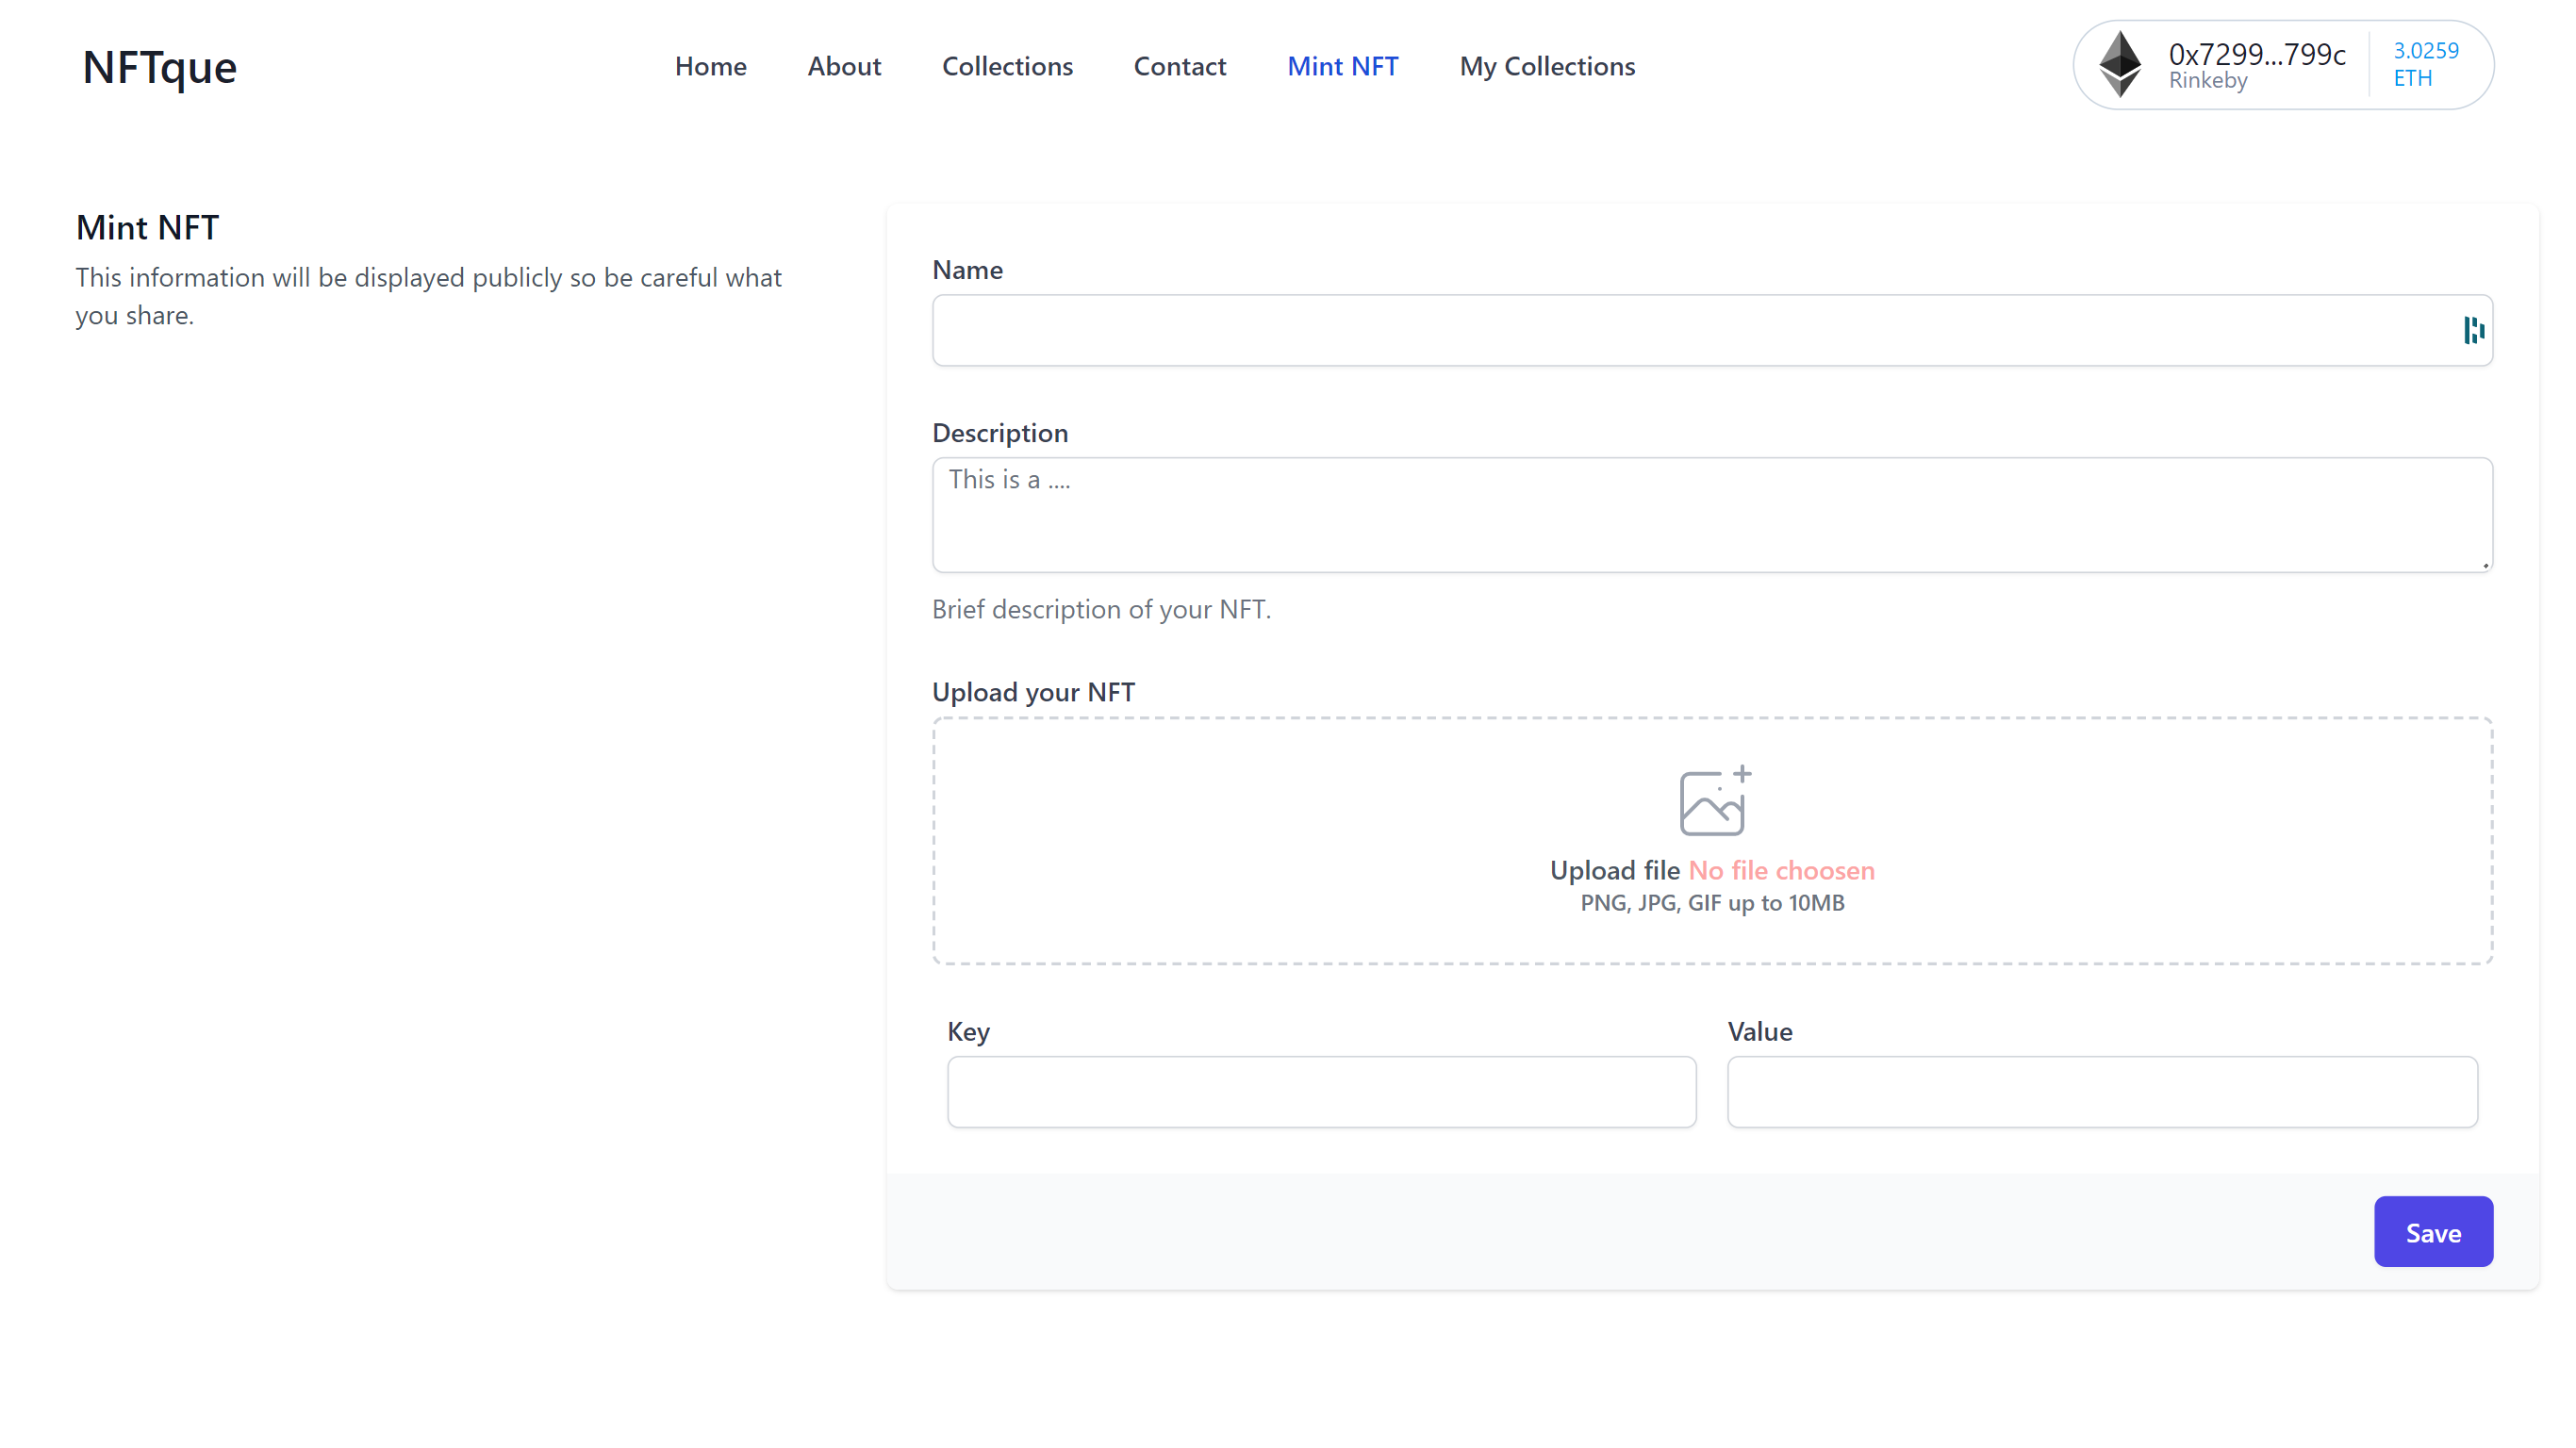Select the Mint NFT nav item
2576x1448 pixels.
(x=1342, y=66)
